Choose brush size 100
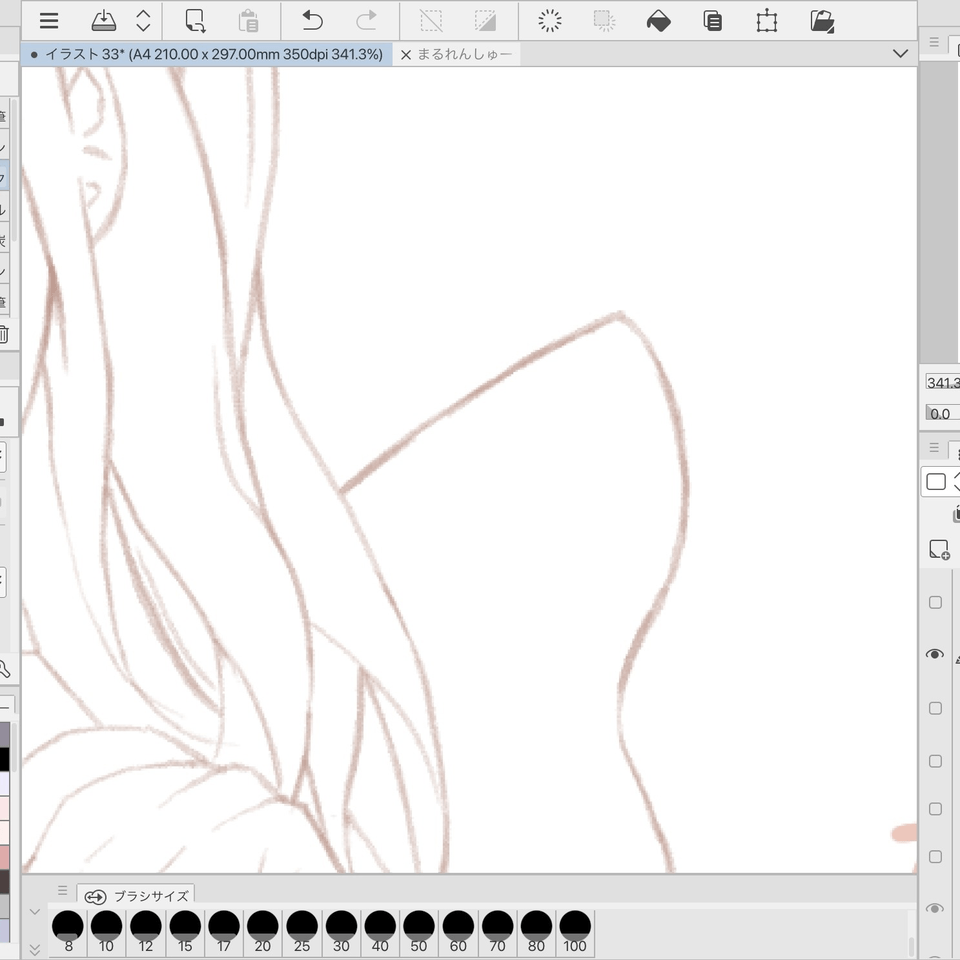The image size is (960, 960). [575, 932]
